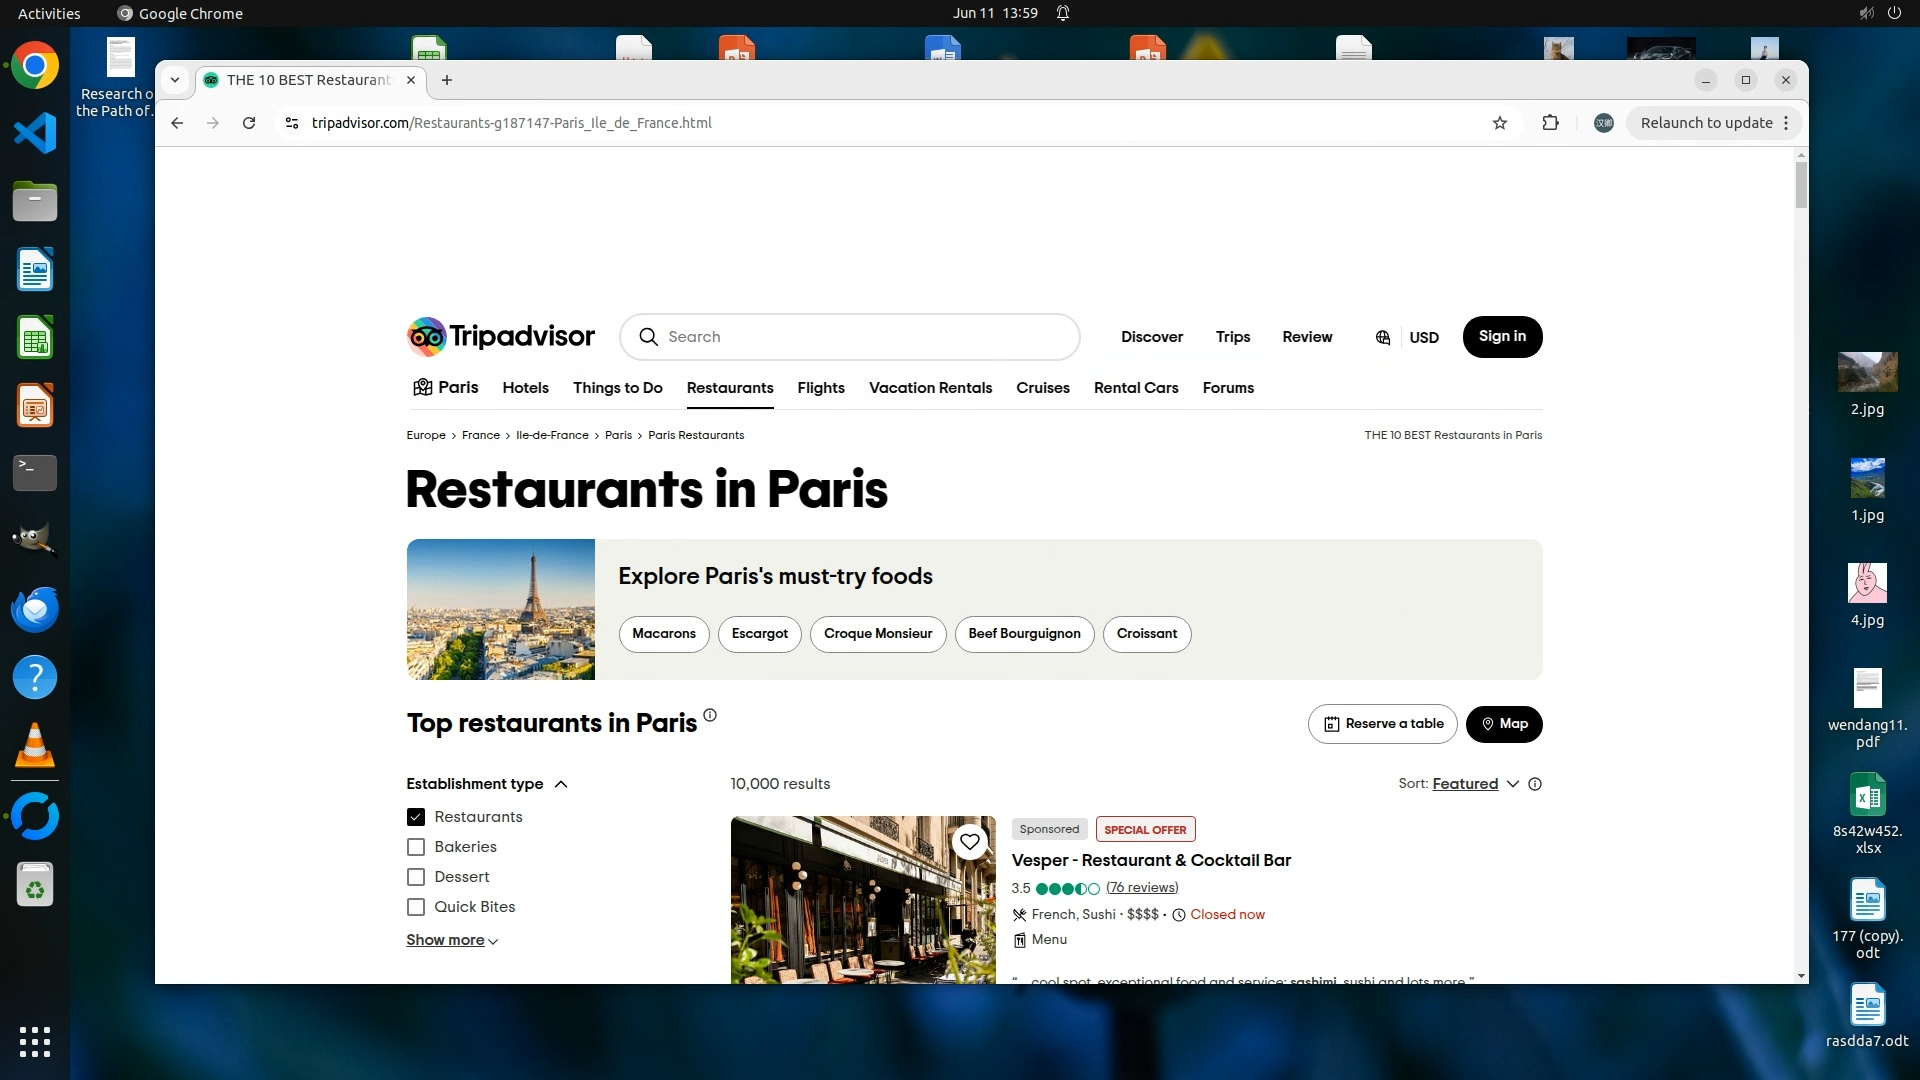Click the bookmark star in address bar

tap(1499, 123)
